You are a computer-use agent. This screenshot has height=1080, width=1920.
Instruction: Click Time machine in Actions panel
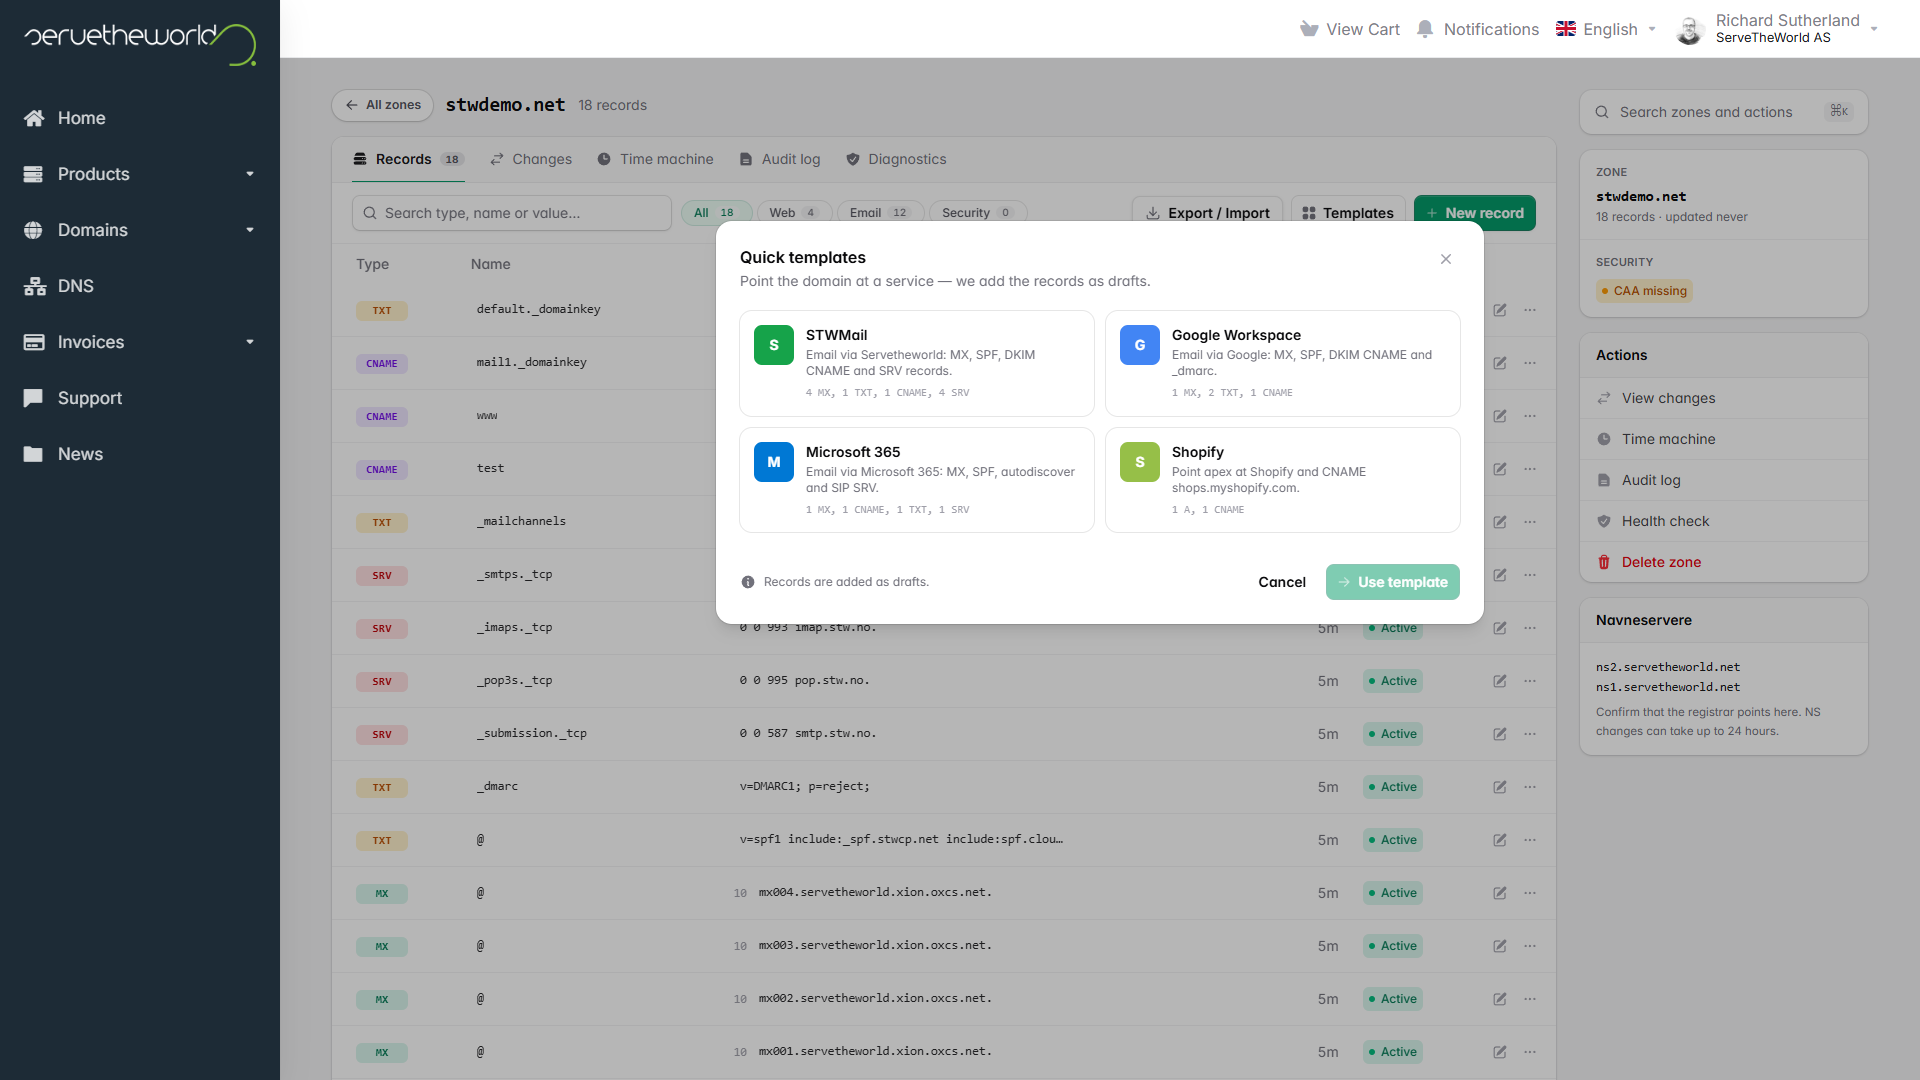point(1724,439)
